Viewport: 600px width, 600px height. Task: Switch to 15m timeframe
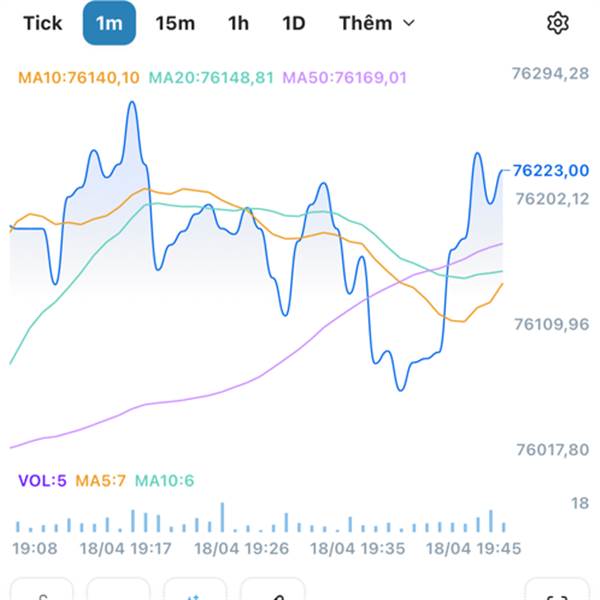pyautogui.click(x=175, y=23)
